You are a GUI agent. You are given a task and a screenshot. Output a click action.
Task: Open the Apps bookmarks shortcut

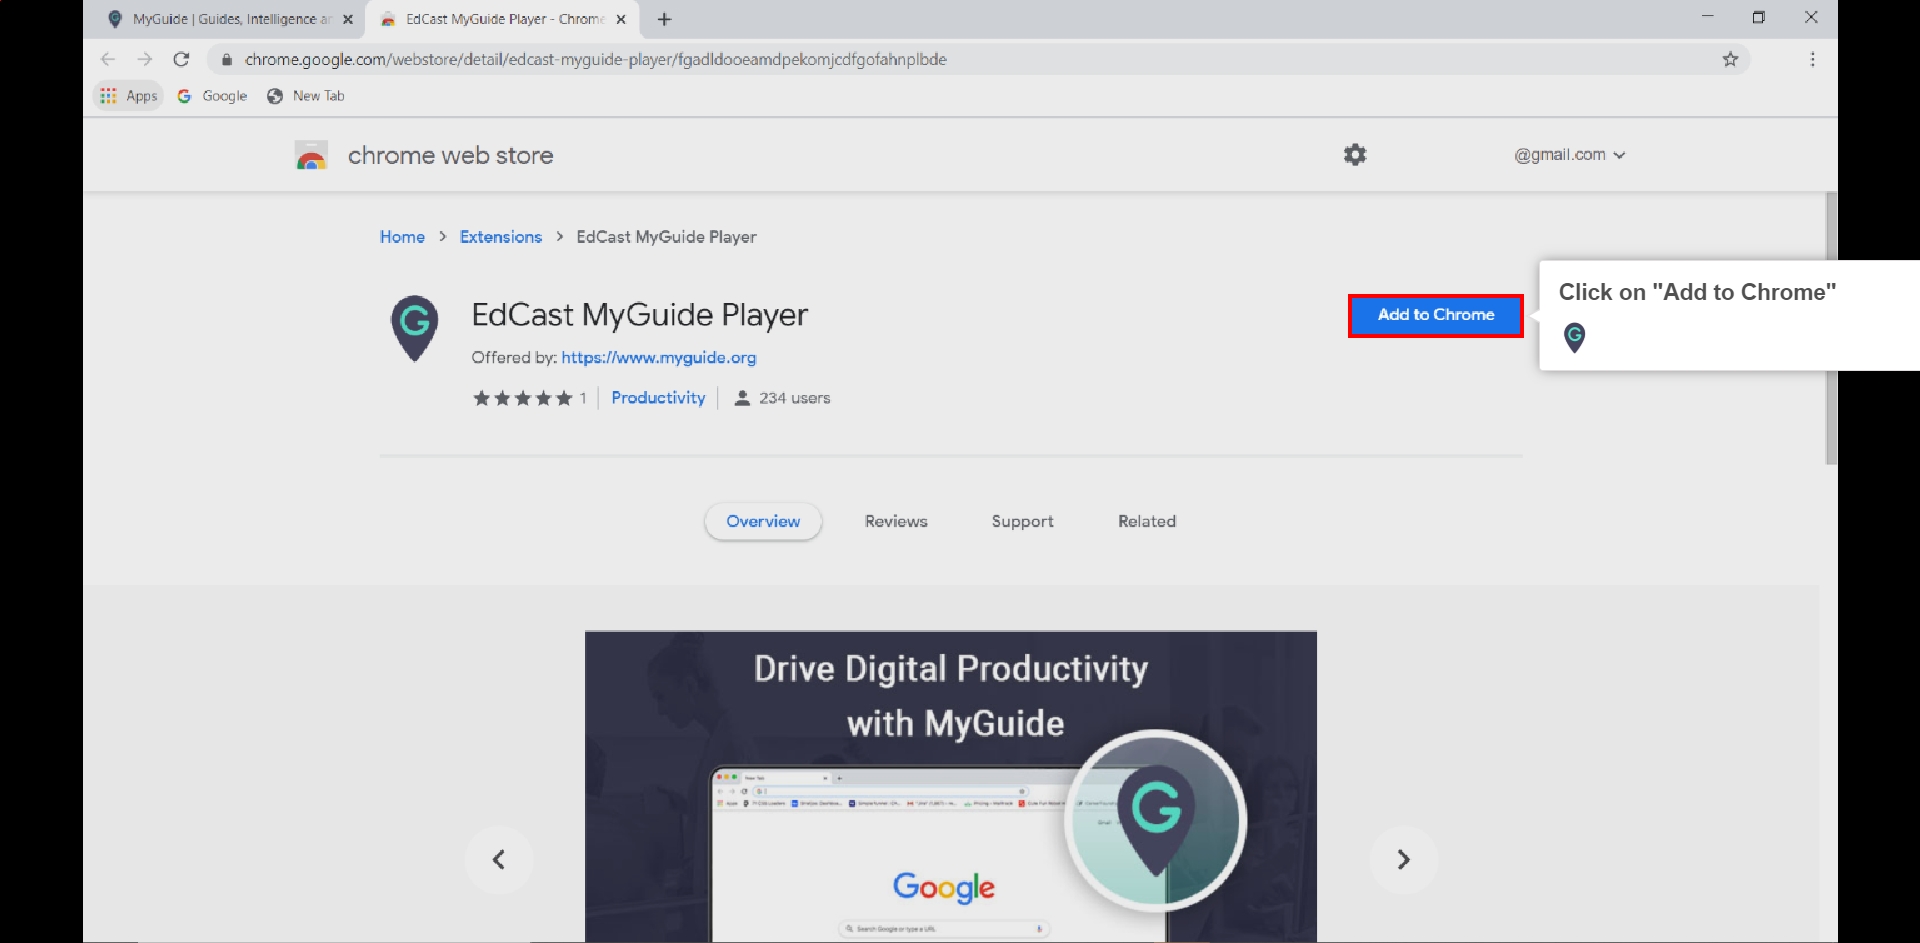[129, 96]
